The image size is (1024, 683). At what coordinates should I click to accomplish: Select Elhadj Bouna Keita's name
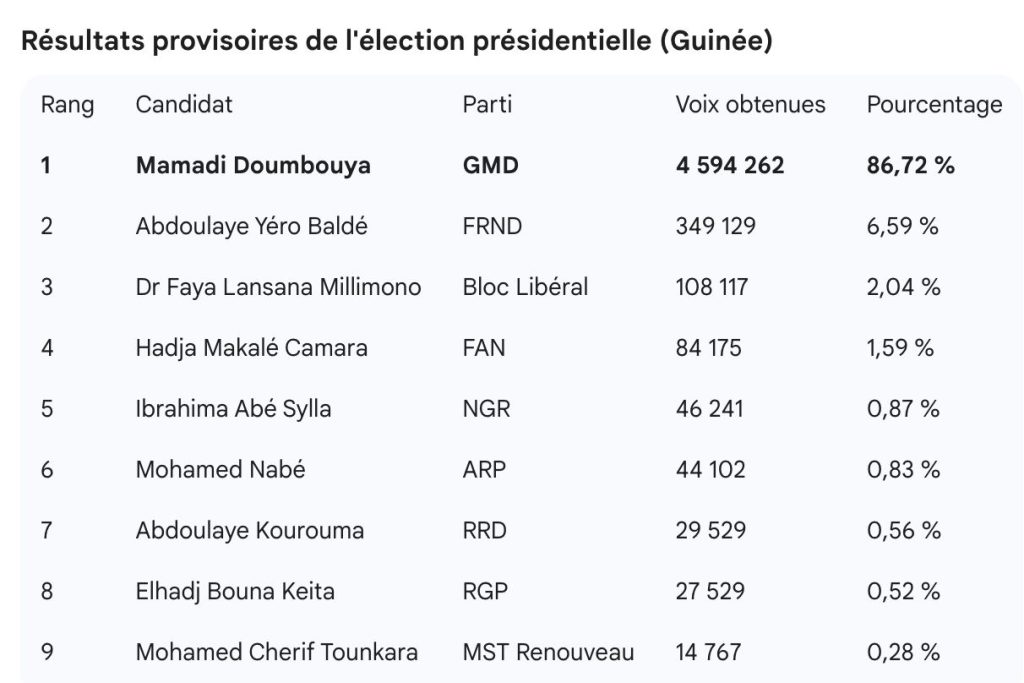point(235,592)
